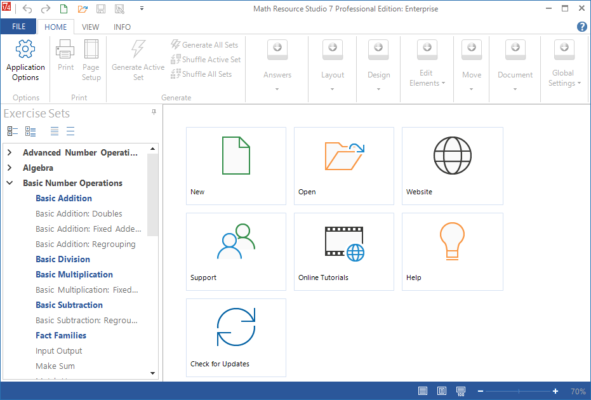Select Basic Addition: Doubles

click(x=79, y=214)
